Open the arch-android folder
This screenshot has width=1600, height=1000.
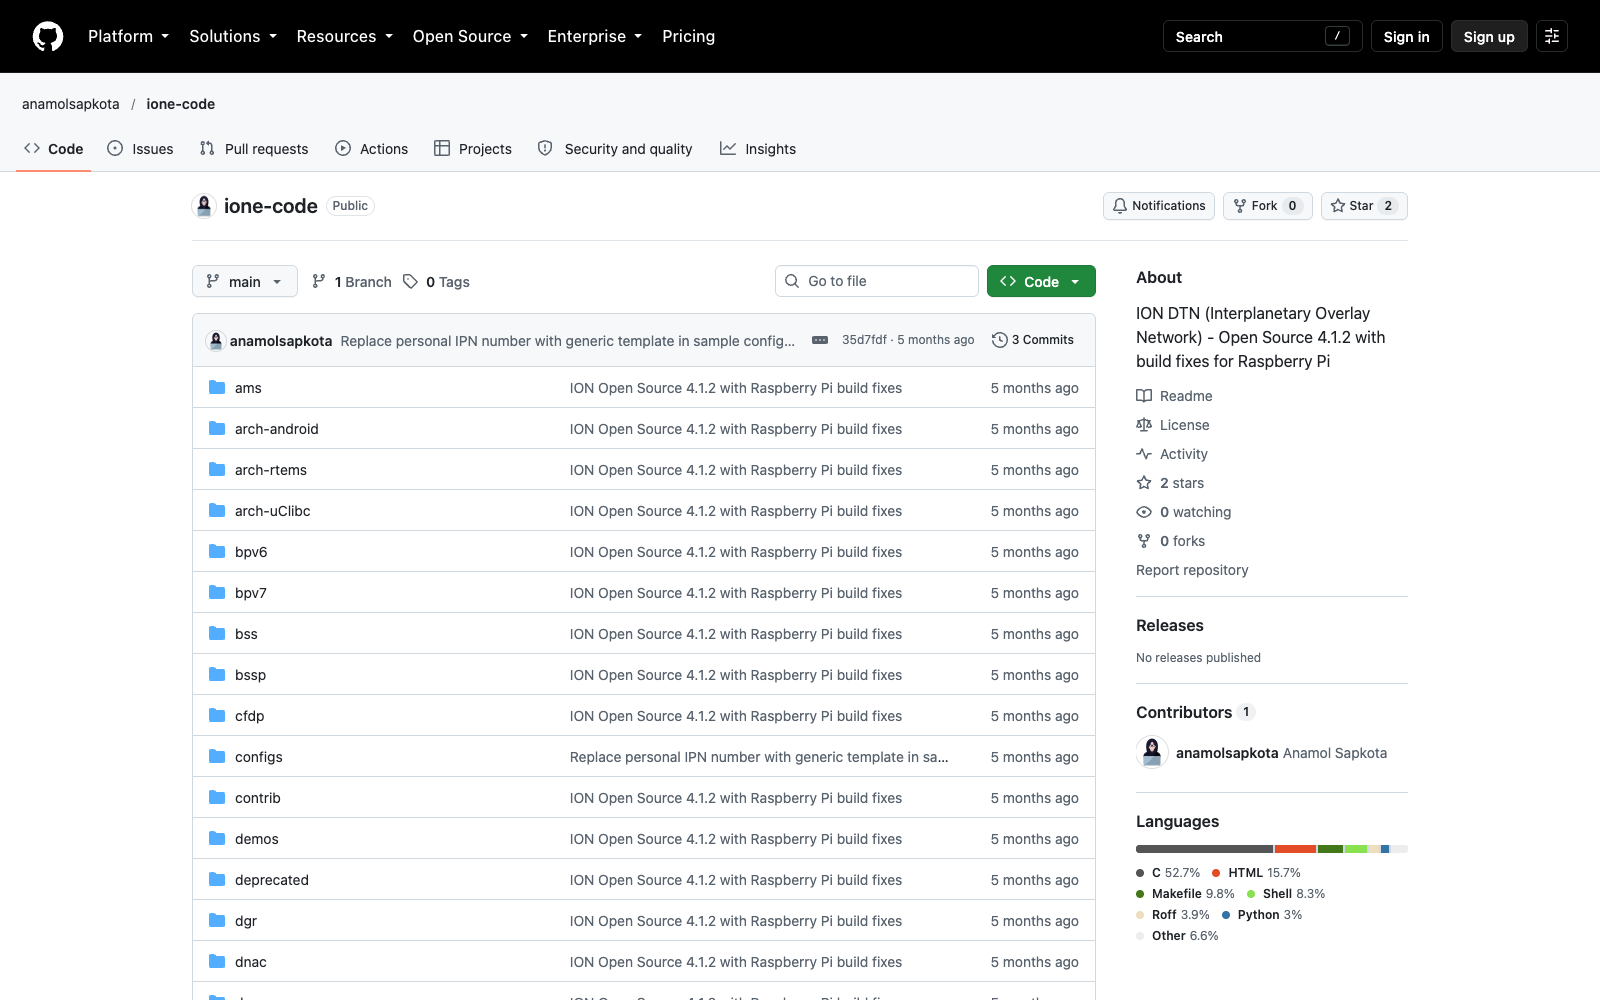tap(277, 429)
